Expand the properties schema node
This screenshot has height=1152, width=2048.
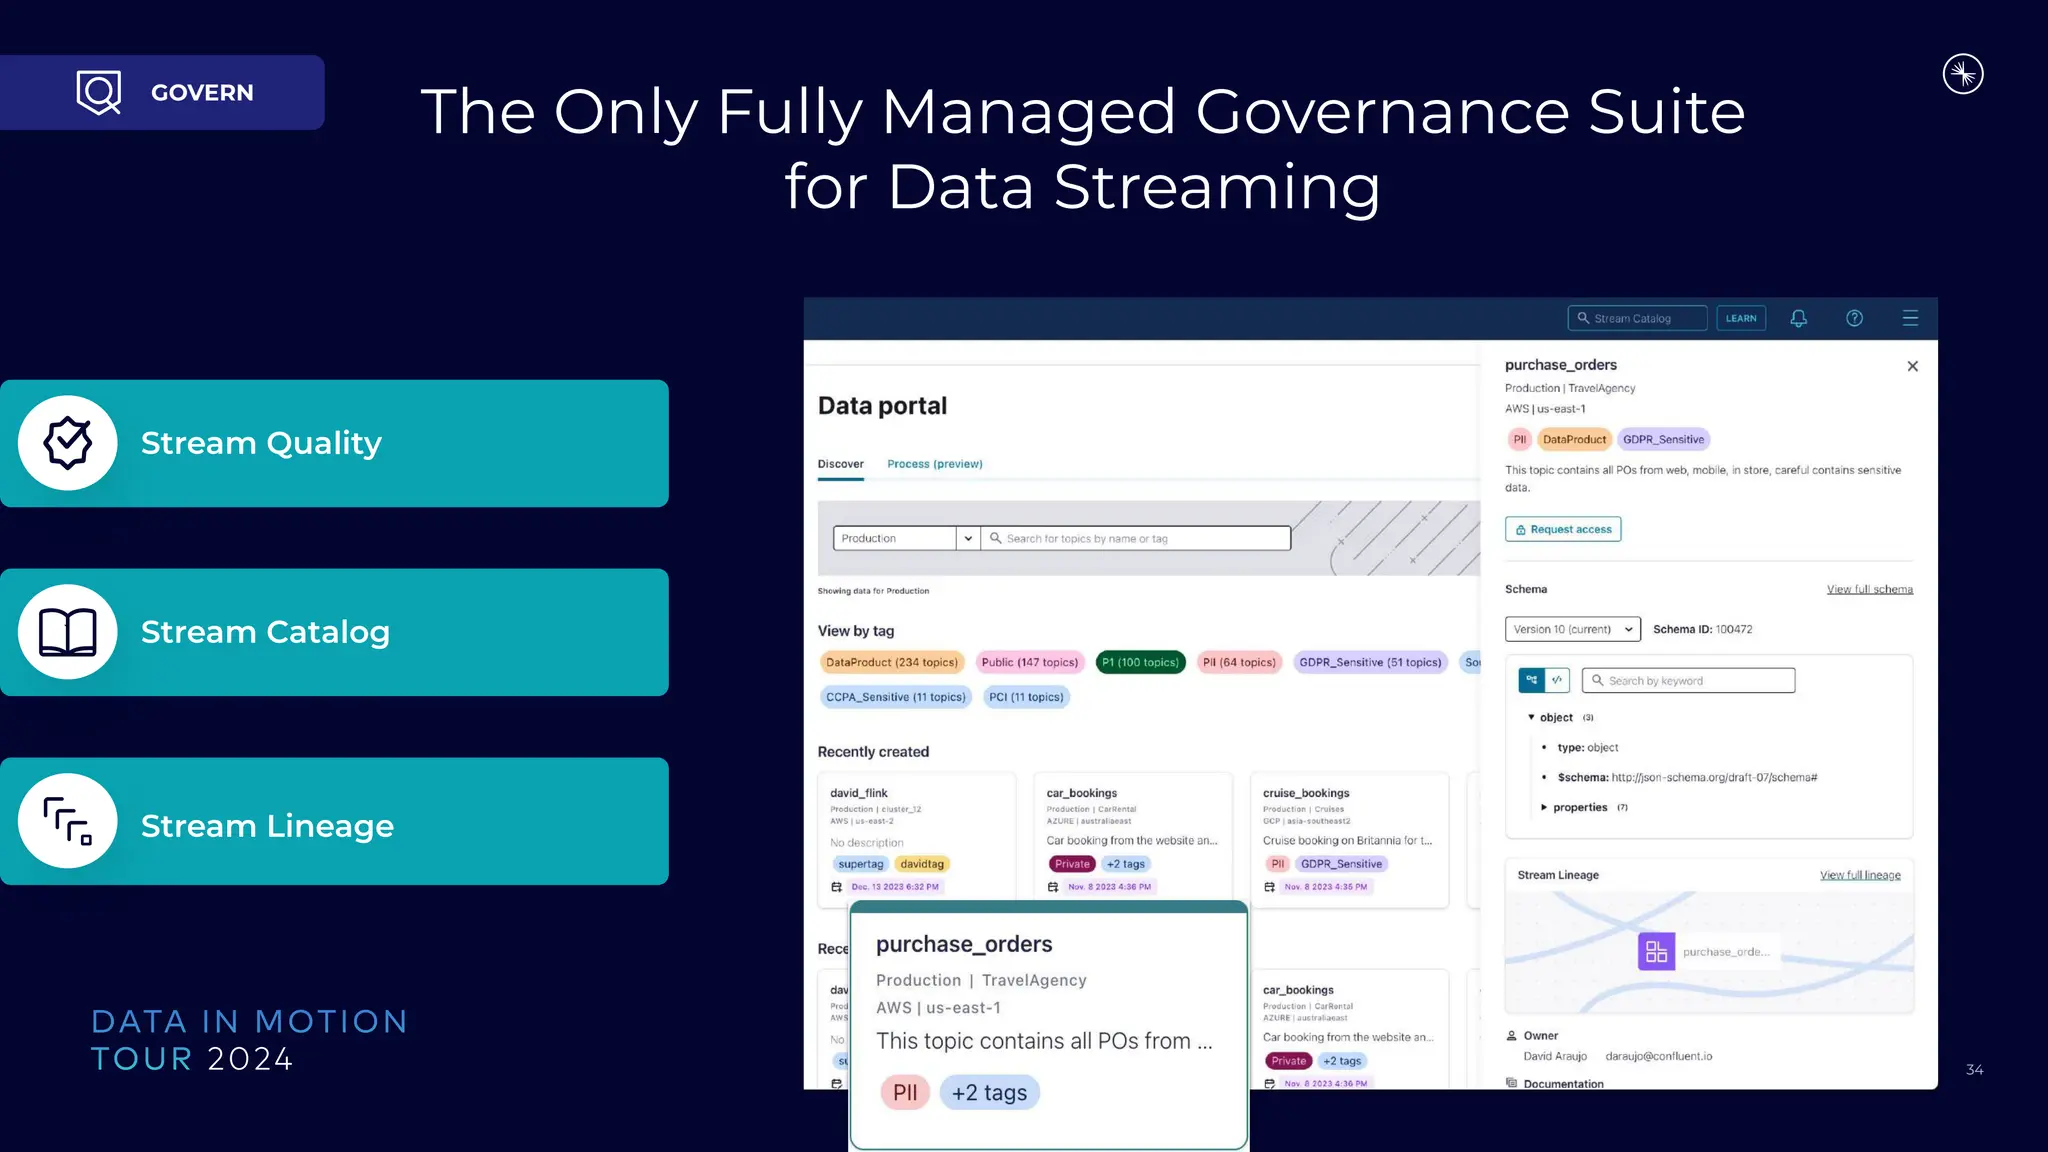[1545, 807]
